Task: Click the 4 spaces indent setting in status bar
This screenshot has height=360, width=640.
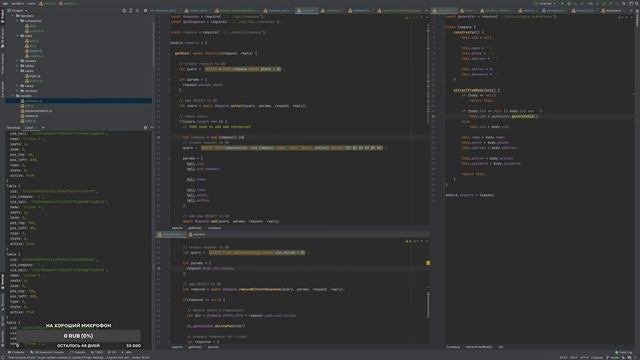Action: (x=596, y=358)
